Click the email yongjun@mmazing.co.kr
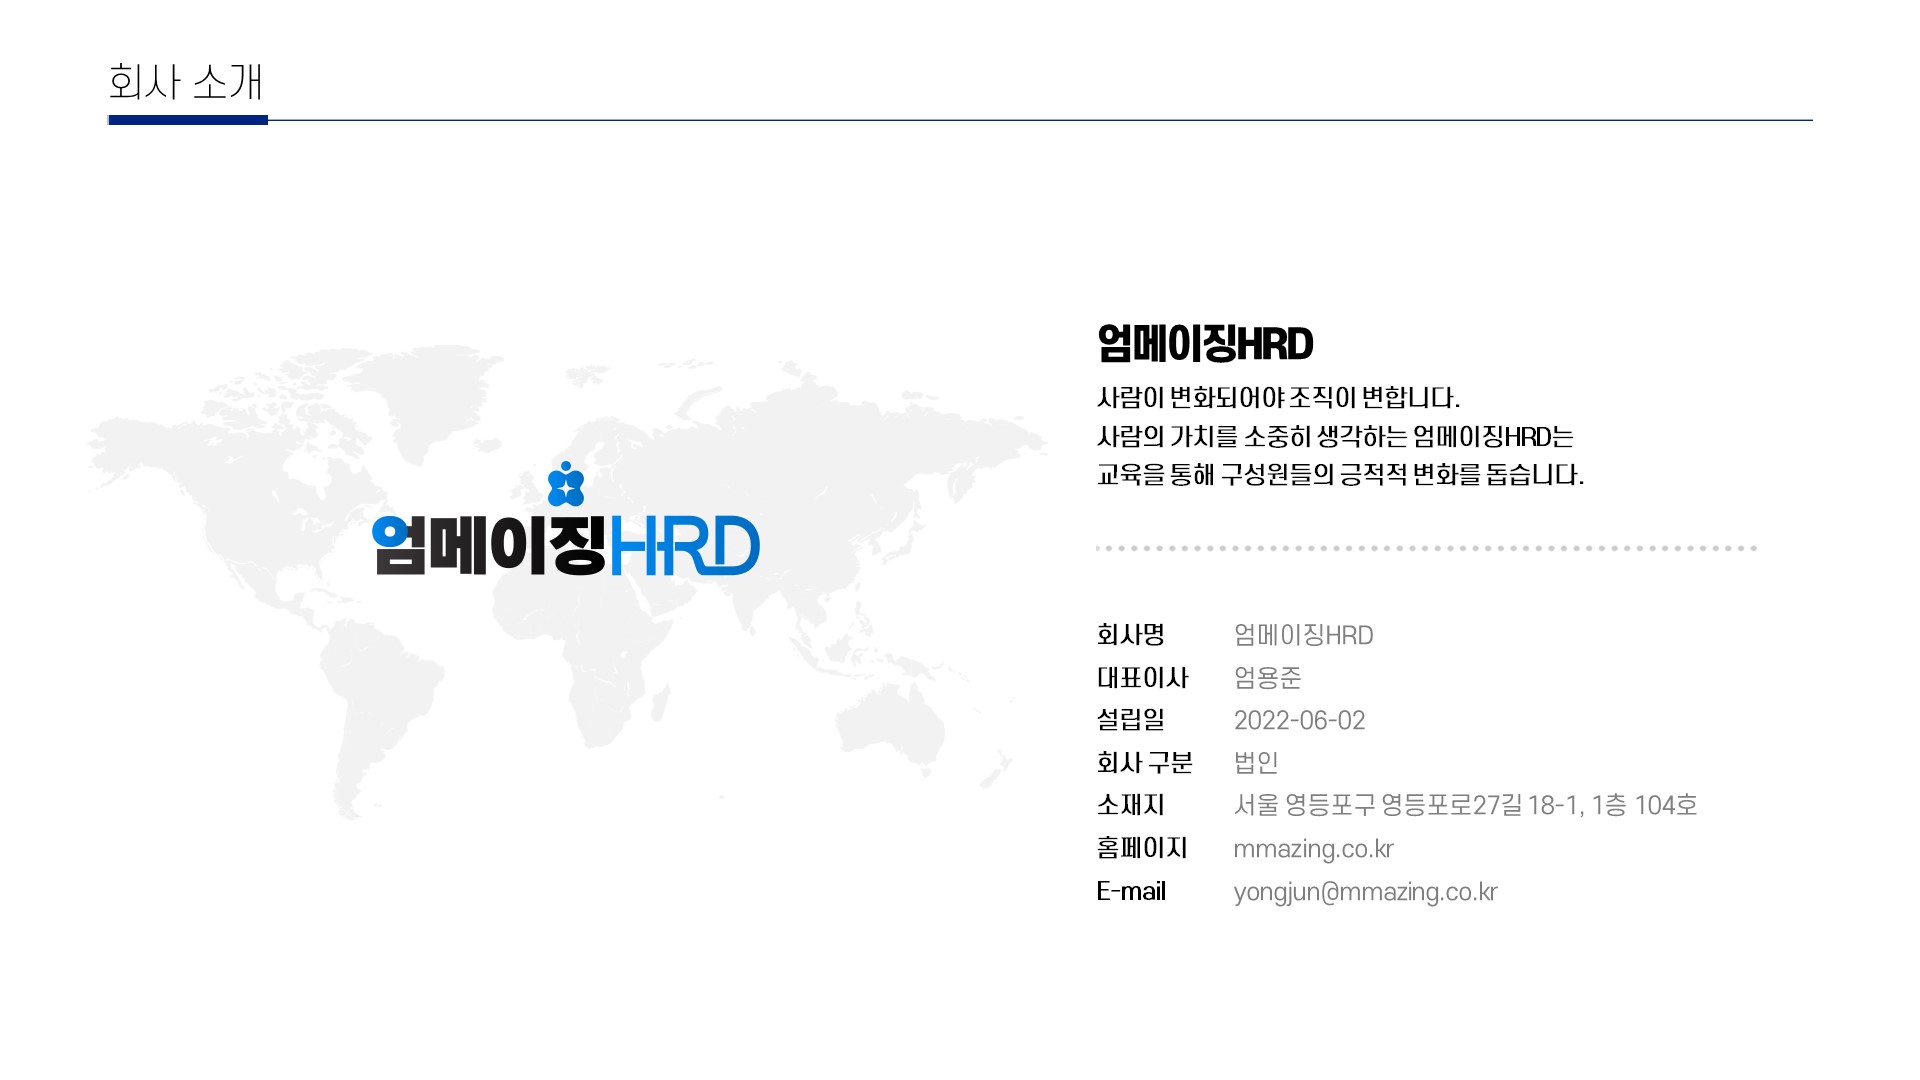 click(1365, 892)
